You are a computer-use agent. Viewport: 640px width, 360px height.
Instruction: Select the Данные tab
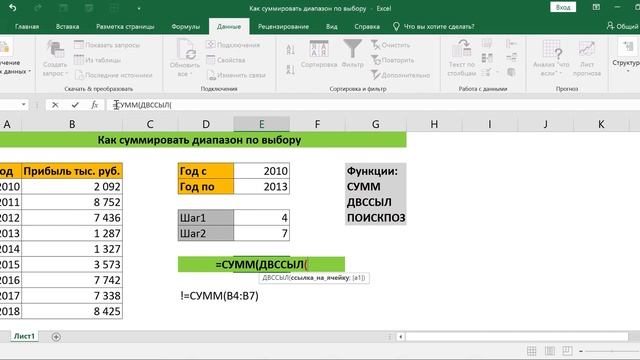point(229,27)
